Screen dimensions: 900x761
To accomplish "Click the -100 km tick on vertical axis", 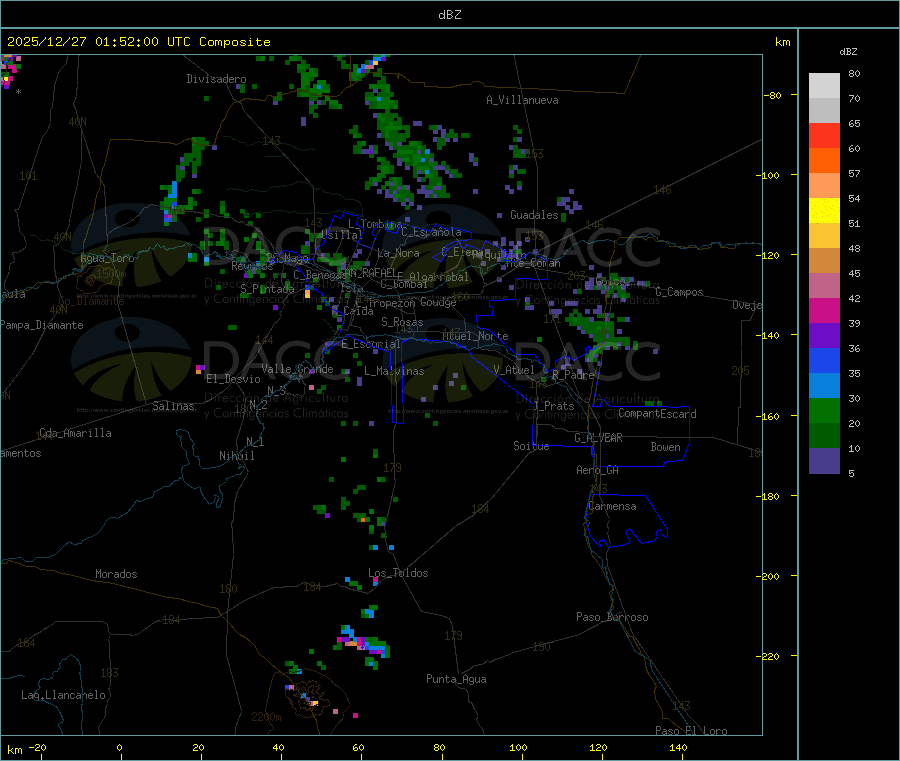I will pyautogui.click(x=768, y=175).
